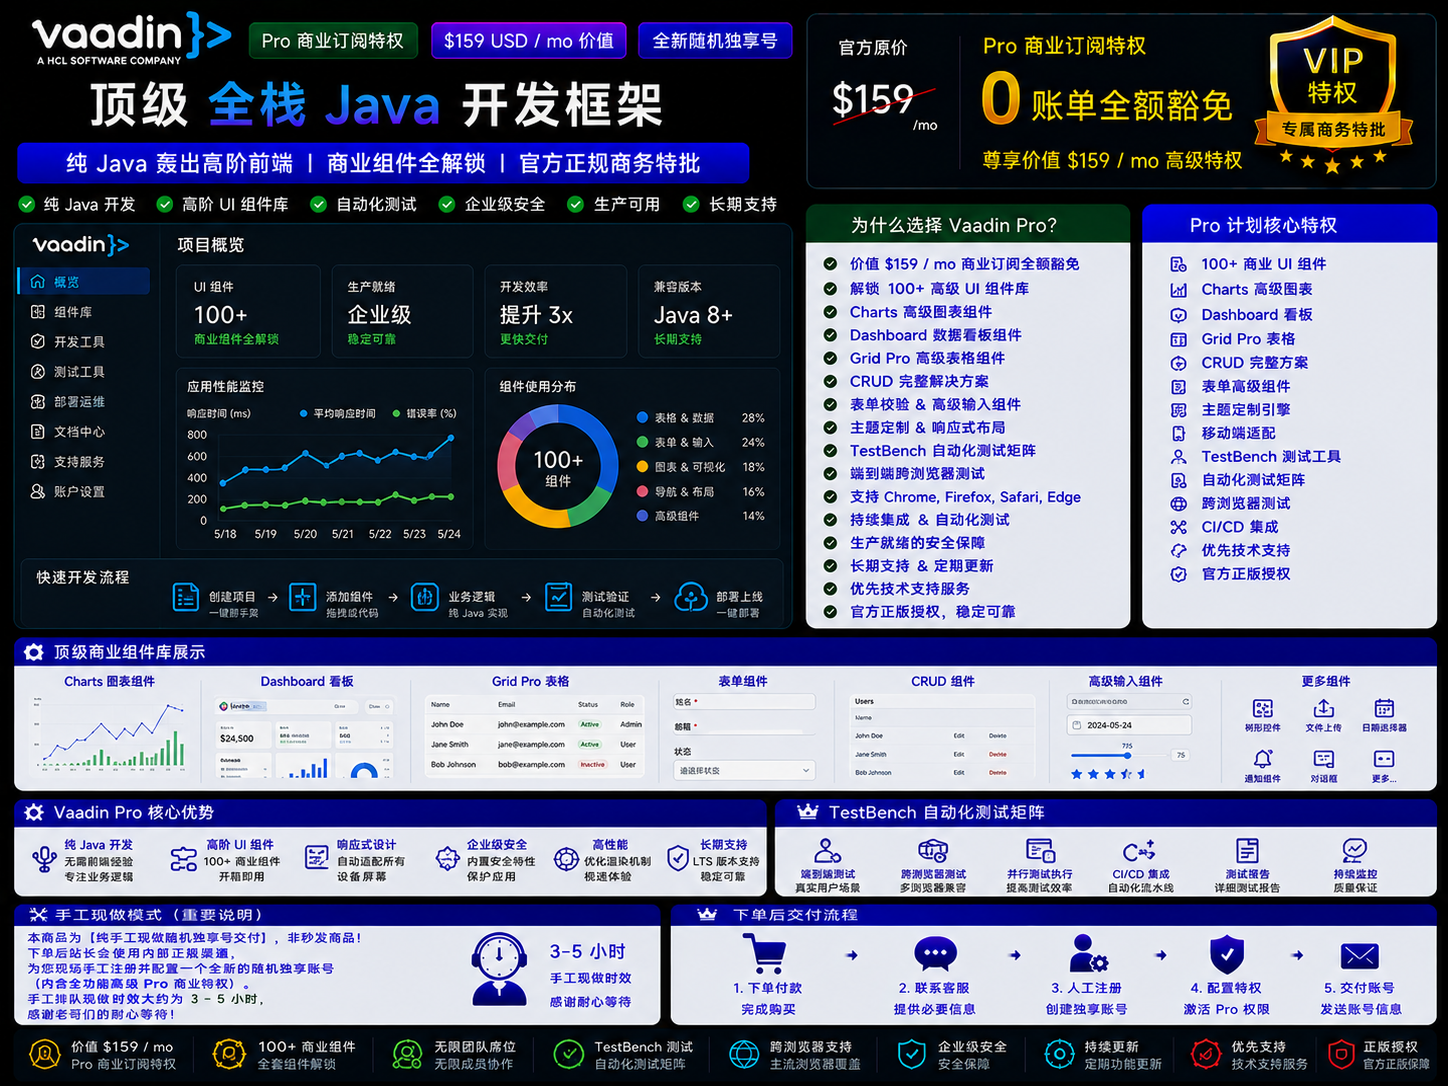
Task: Click the star rating in 高级输入组件
Action: point(1108,774)
